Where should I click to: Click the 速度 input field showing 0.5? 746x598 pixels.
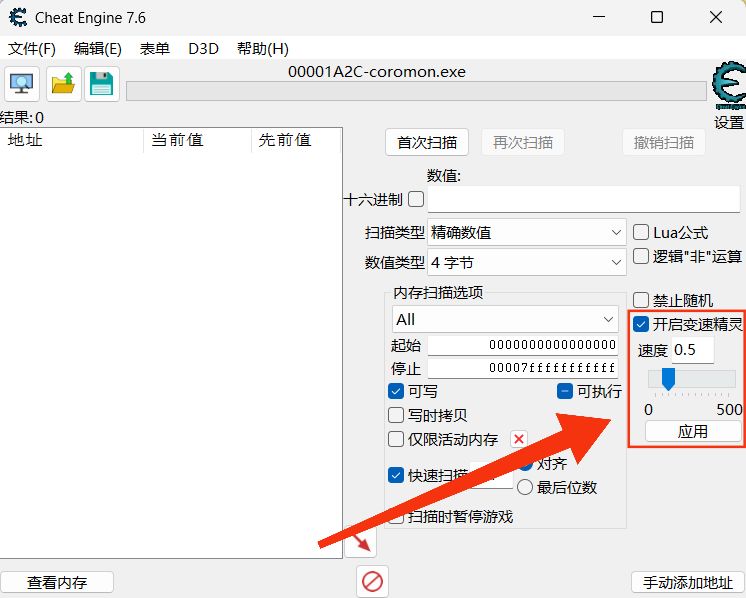point(693,350)
